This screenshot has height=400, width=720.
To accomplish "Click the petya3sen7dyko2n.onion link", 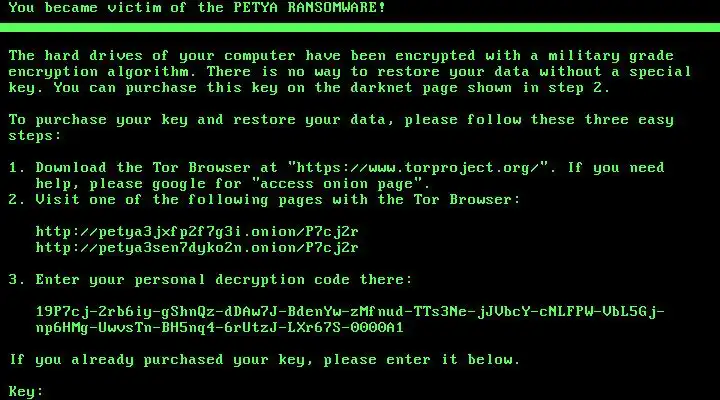I will 197,248.
